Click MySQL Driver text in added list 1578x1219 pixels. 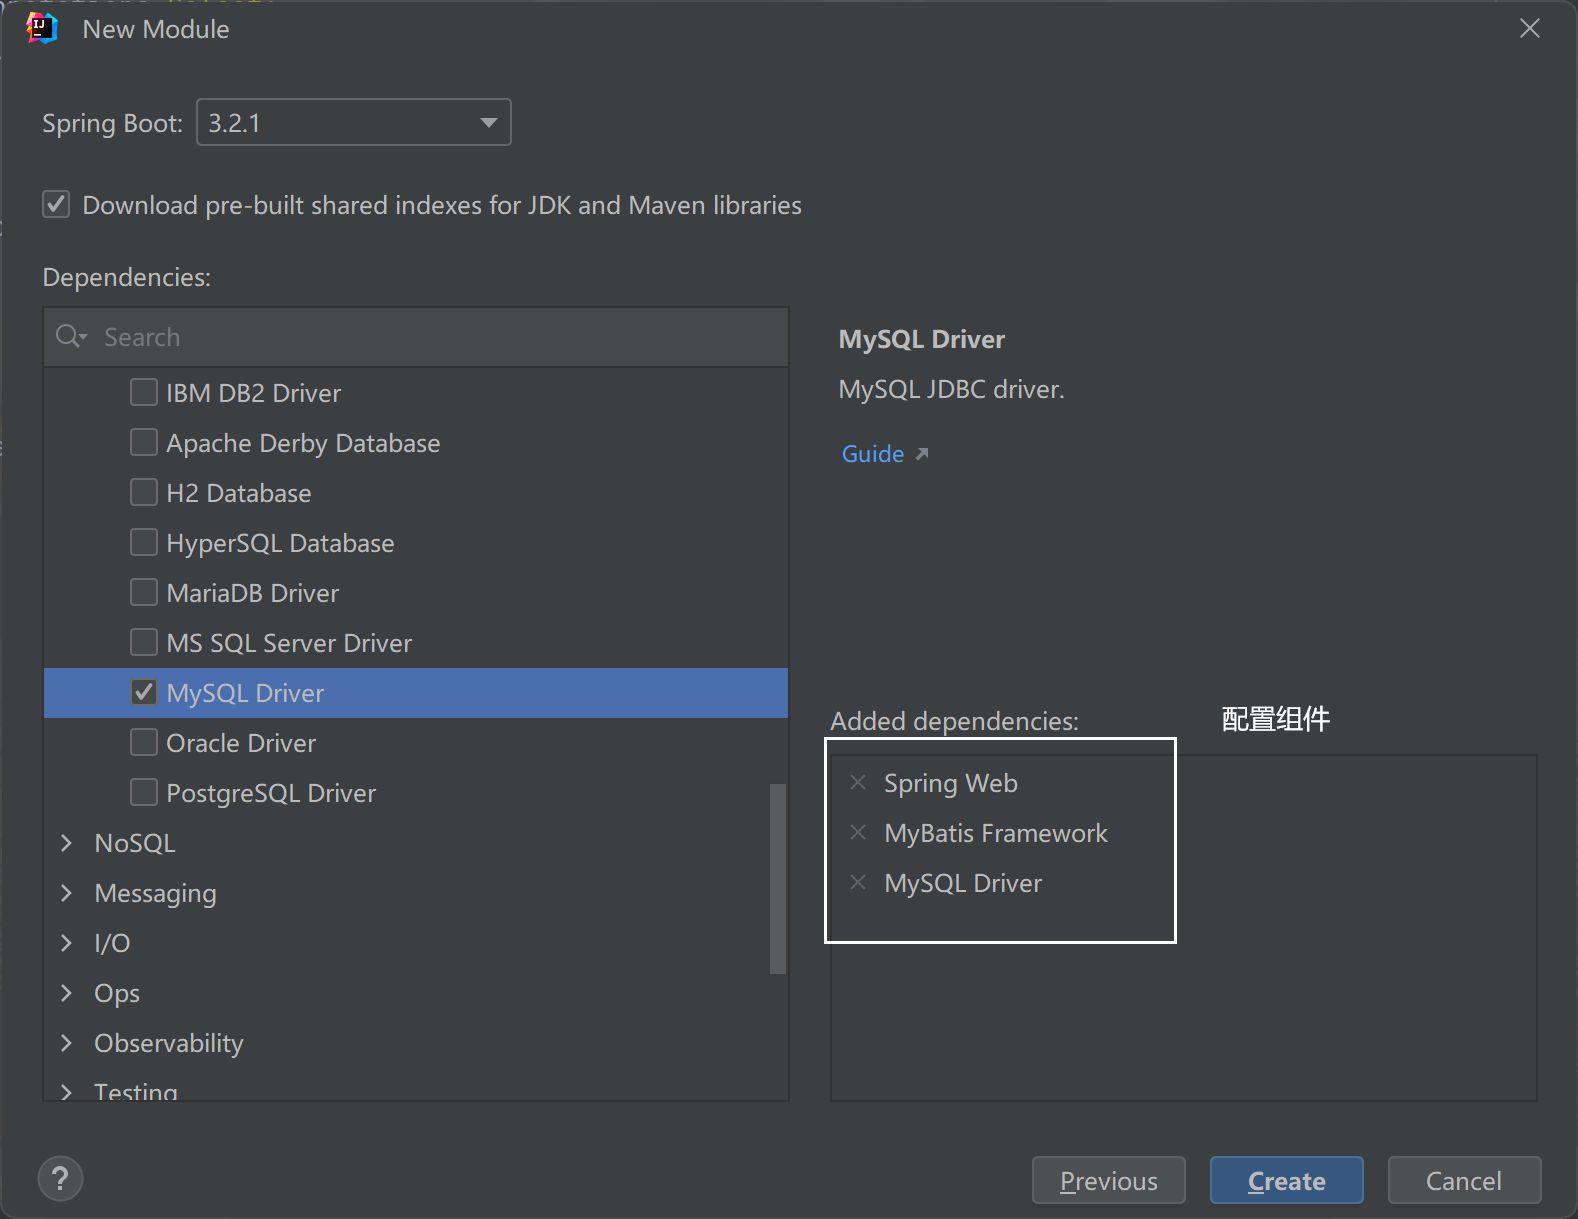[963, 883]
